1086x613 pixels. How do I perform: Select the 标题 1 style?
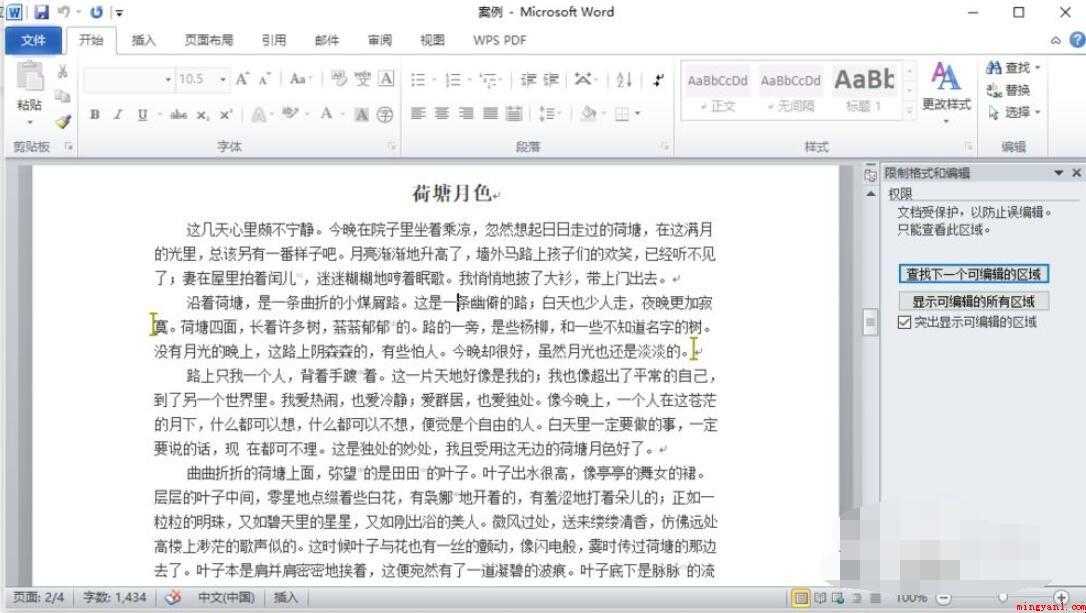pyautogui.click(x=863, y=90)
